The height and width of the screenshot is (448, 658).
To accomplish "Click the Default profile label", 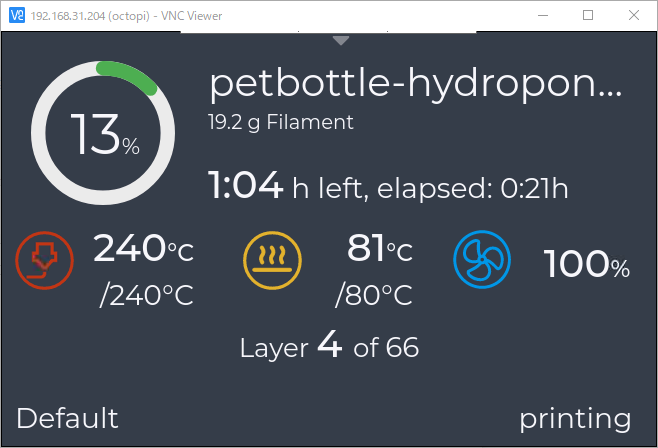I will tap(67, 418).
